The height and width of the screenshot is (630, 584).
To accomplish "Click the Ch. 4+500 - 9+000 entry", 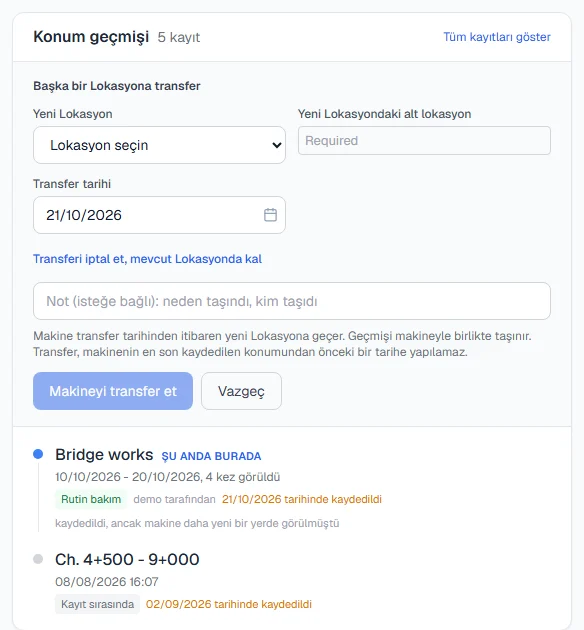I will (127, 559).
